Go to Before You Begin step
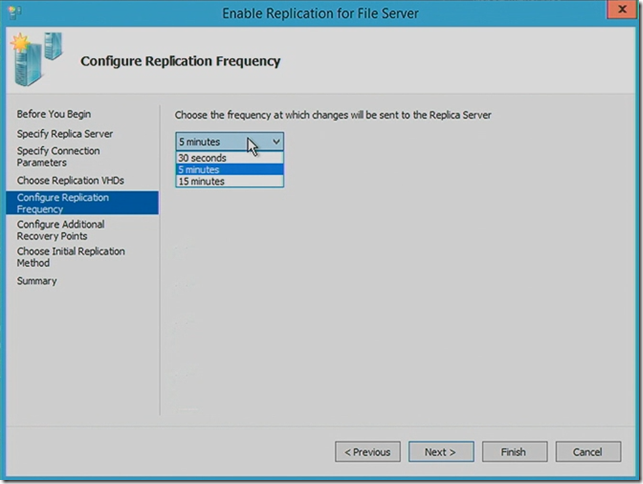This screenshot has height=484, width=643. (54, 114)
